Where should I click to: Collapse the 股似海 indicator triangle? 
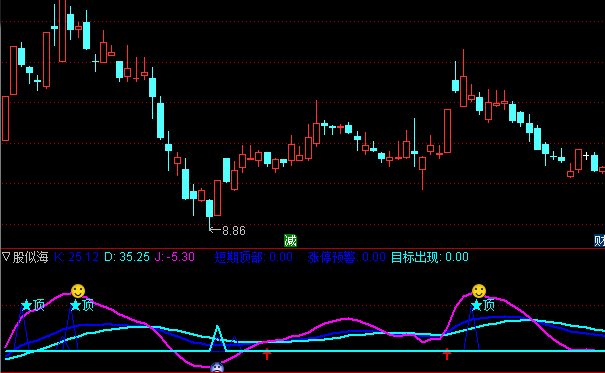6,257
